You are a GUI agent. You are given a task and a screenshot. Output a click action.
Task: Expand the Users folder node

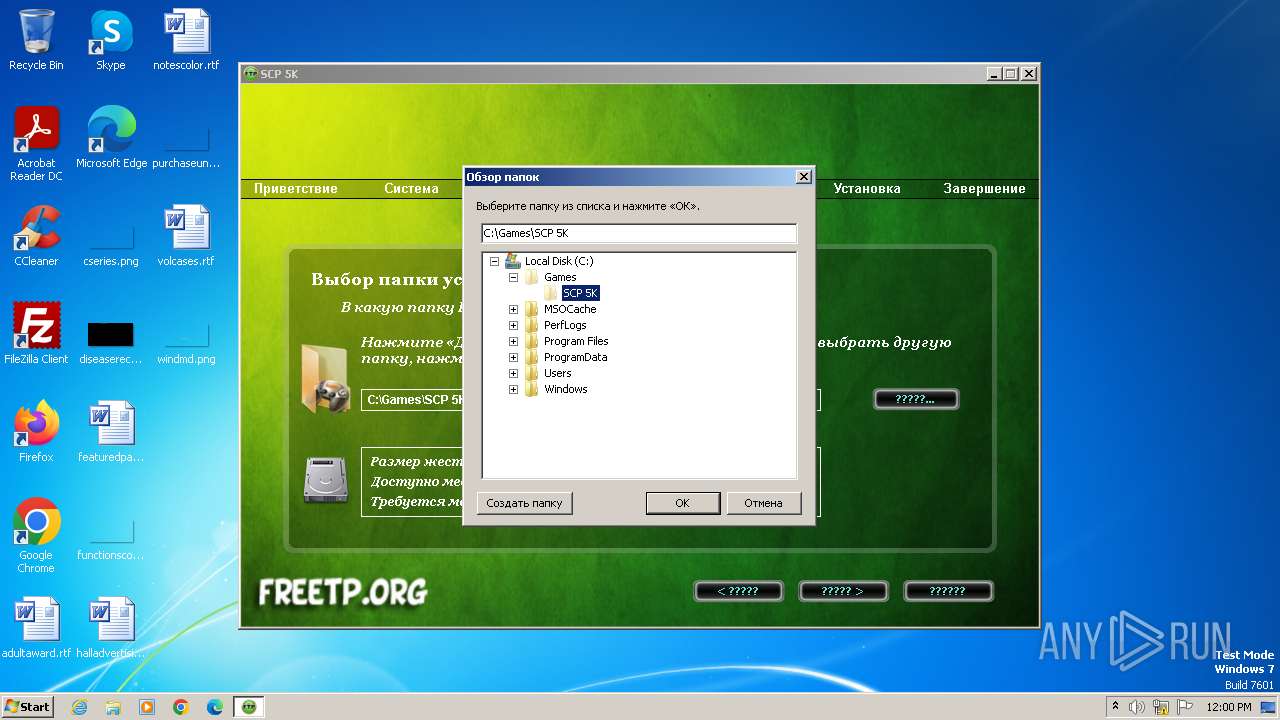(513, 373)
